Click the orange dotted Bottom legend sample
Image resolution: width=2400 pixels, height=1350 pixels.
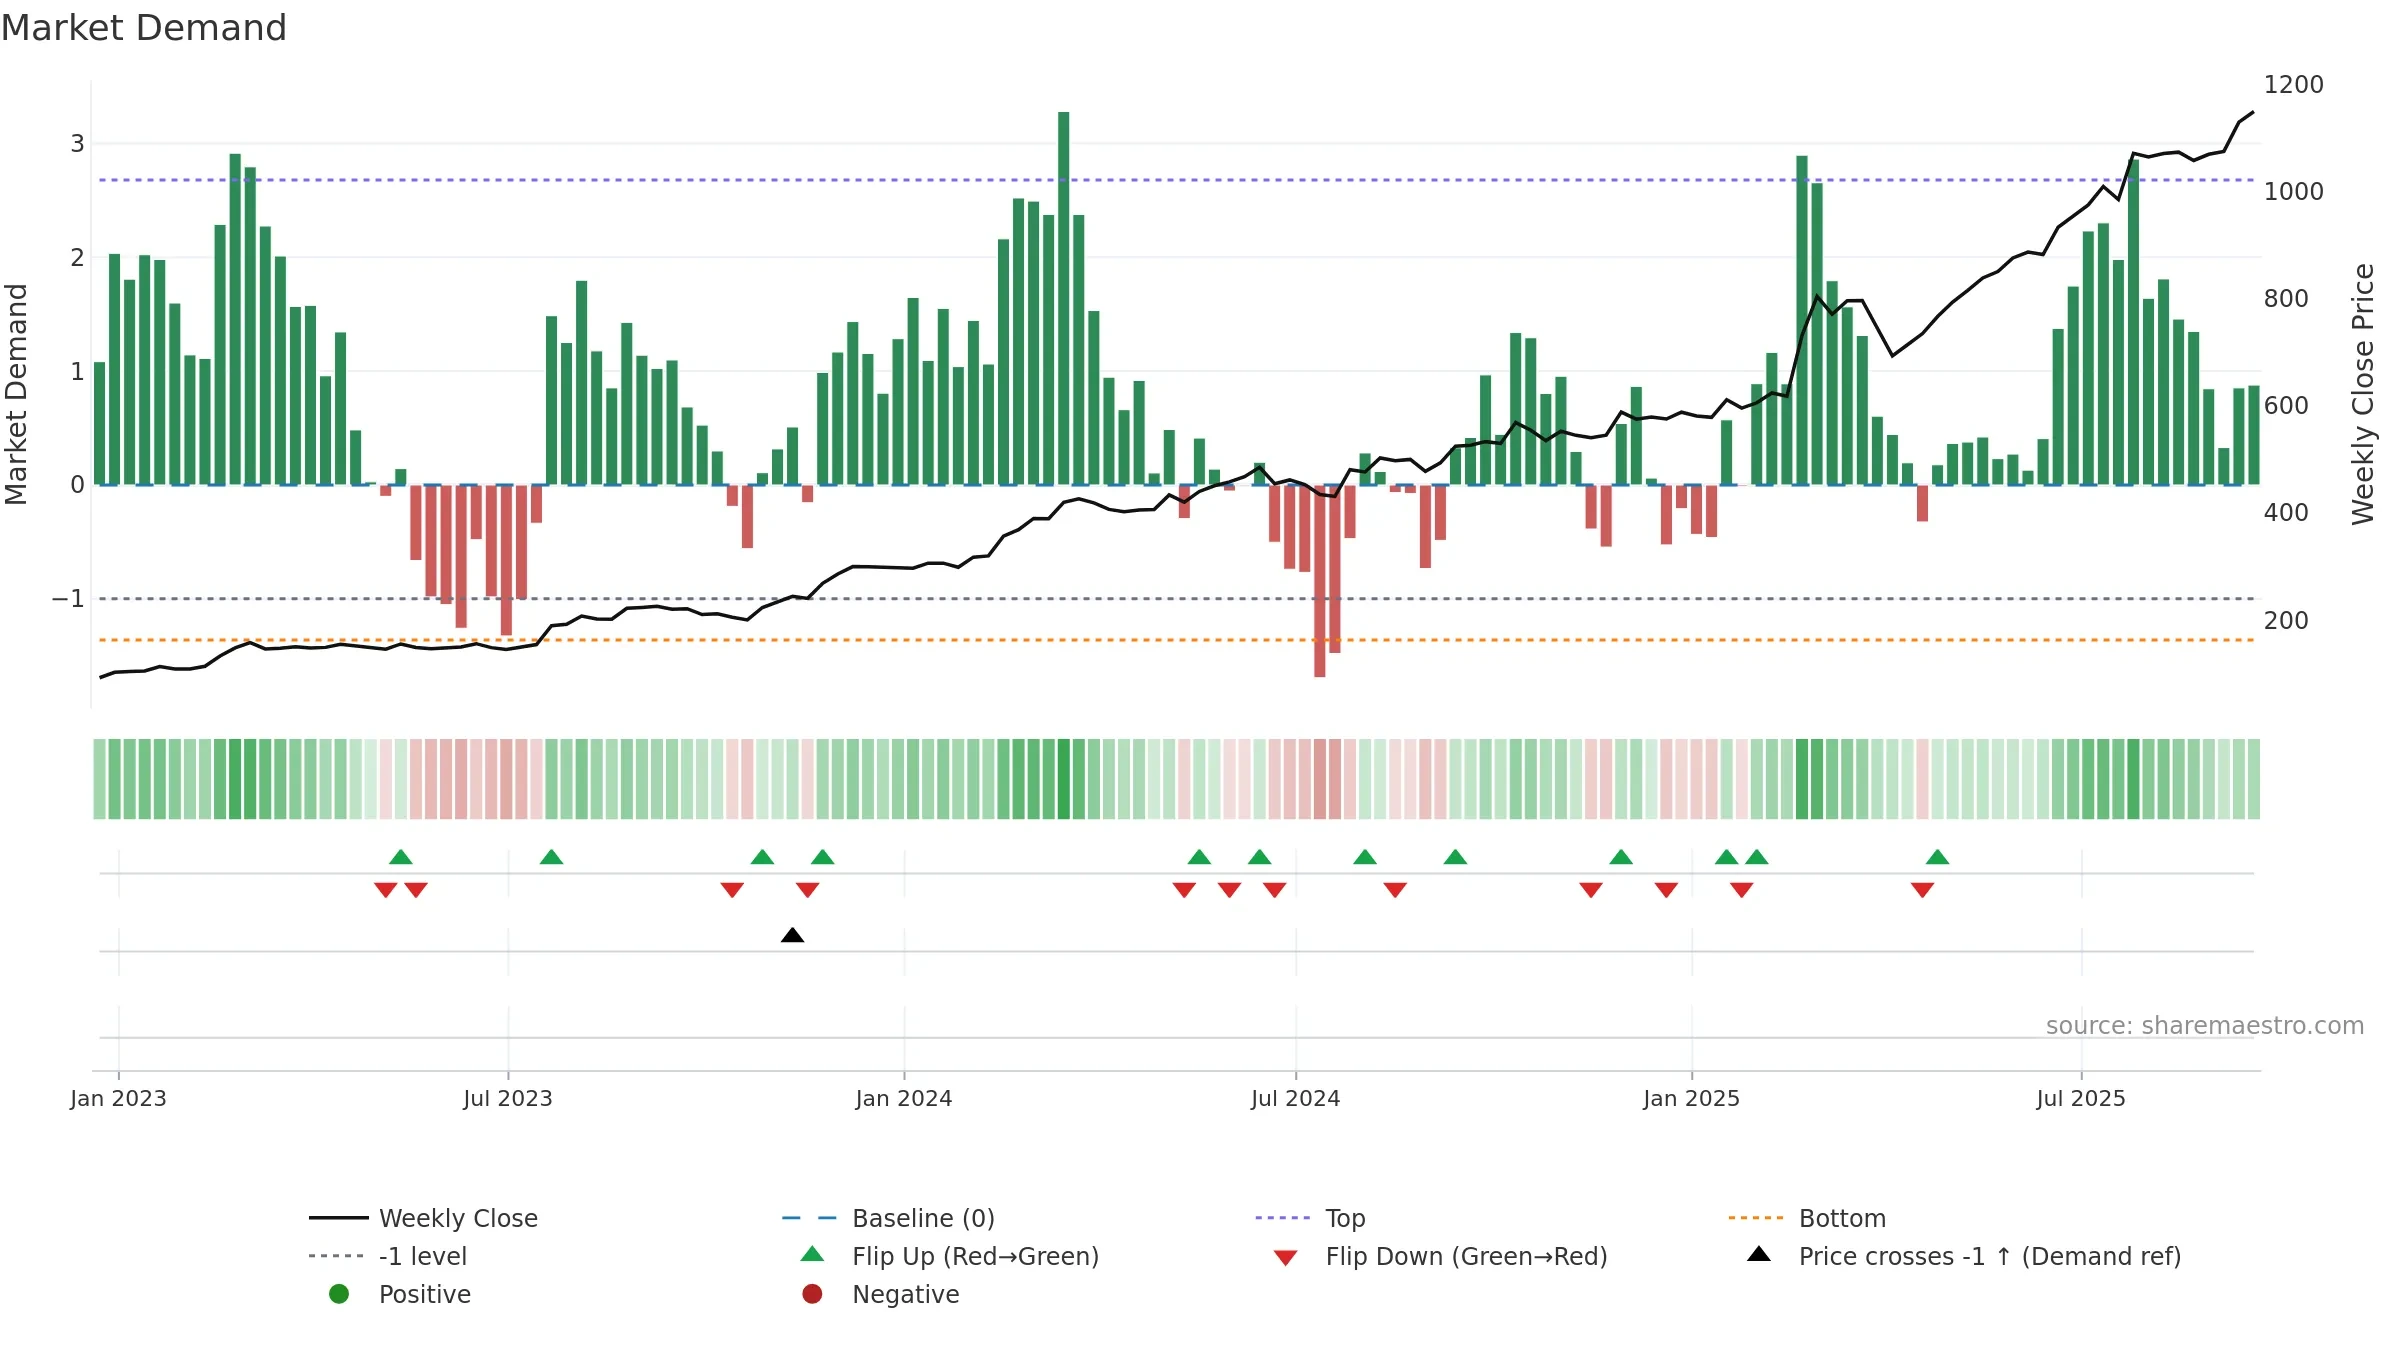point(1756,1218)
